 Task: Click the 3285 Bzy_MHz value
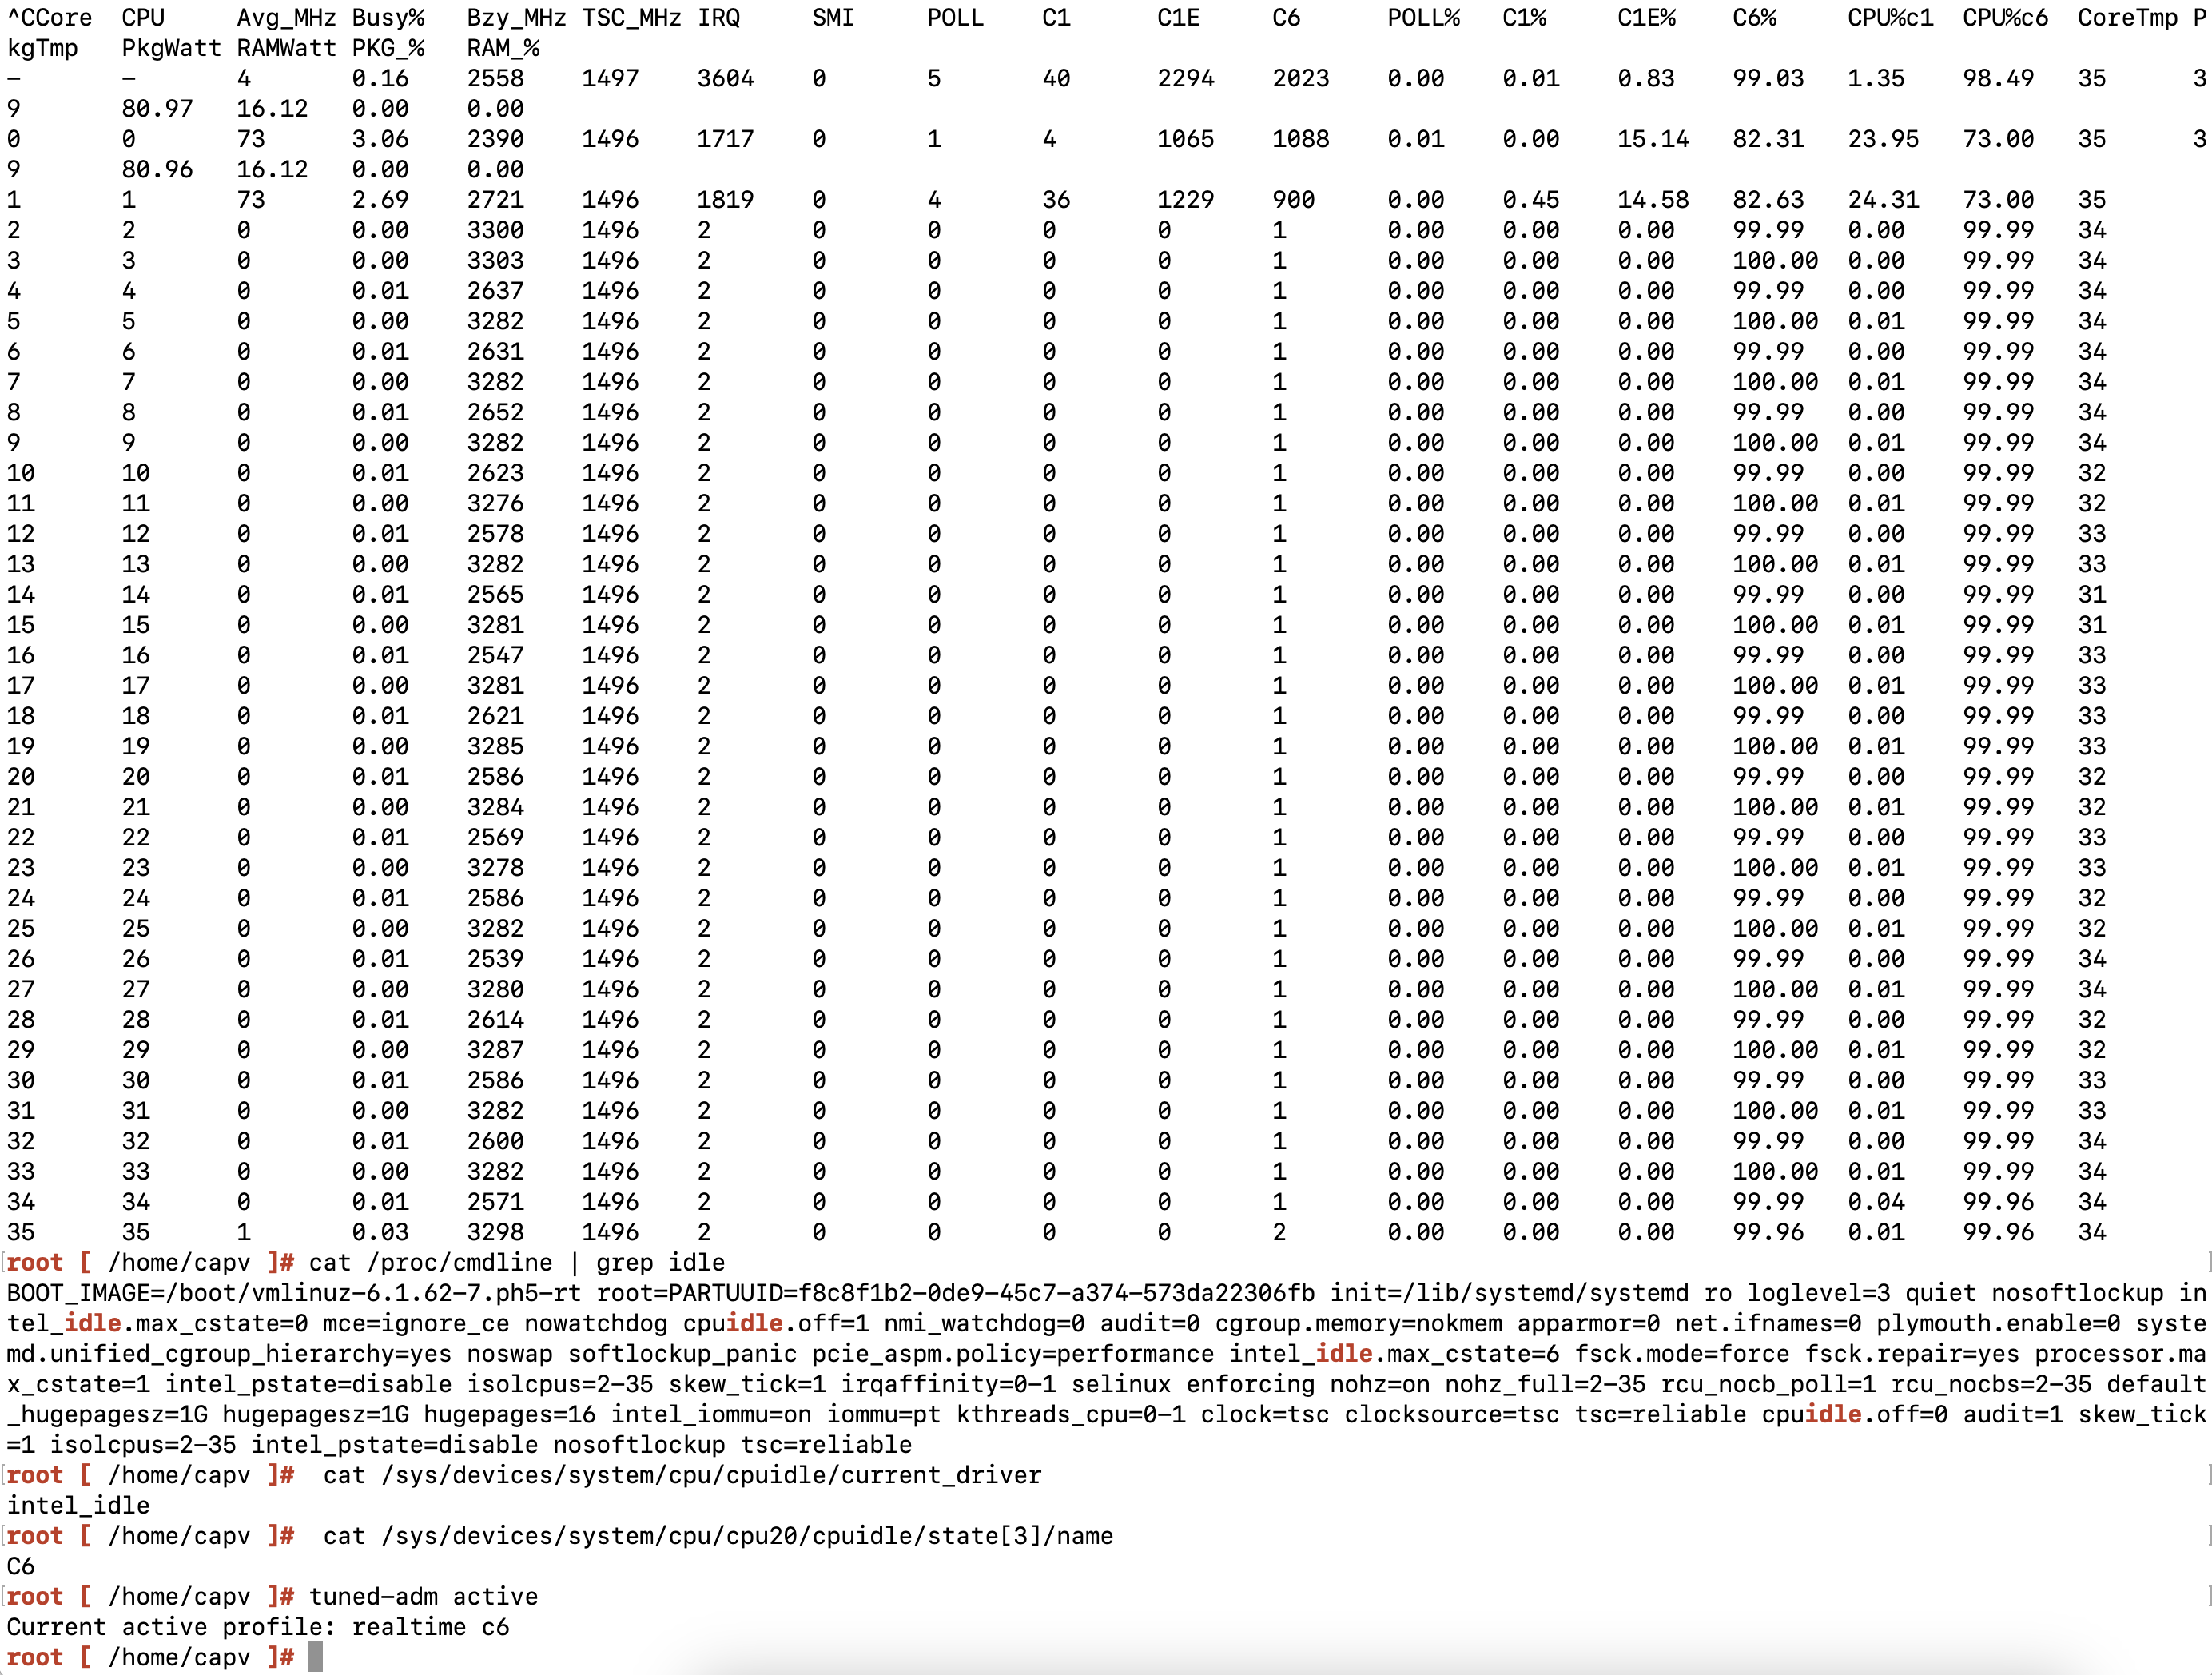coord(495,747)
